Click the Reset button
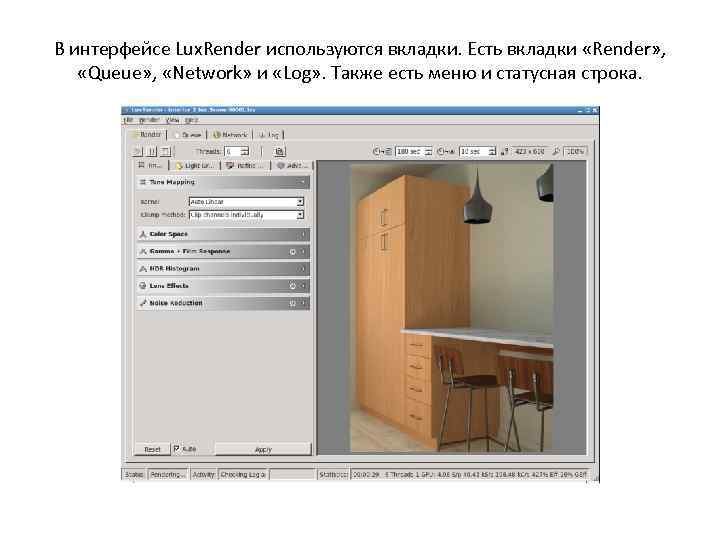 click(152, 449)
